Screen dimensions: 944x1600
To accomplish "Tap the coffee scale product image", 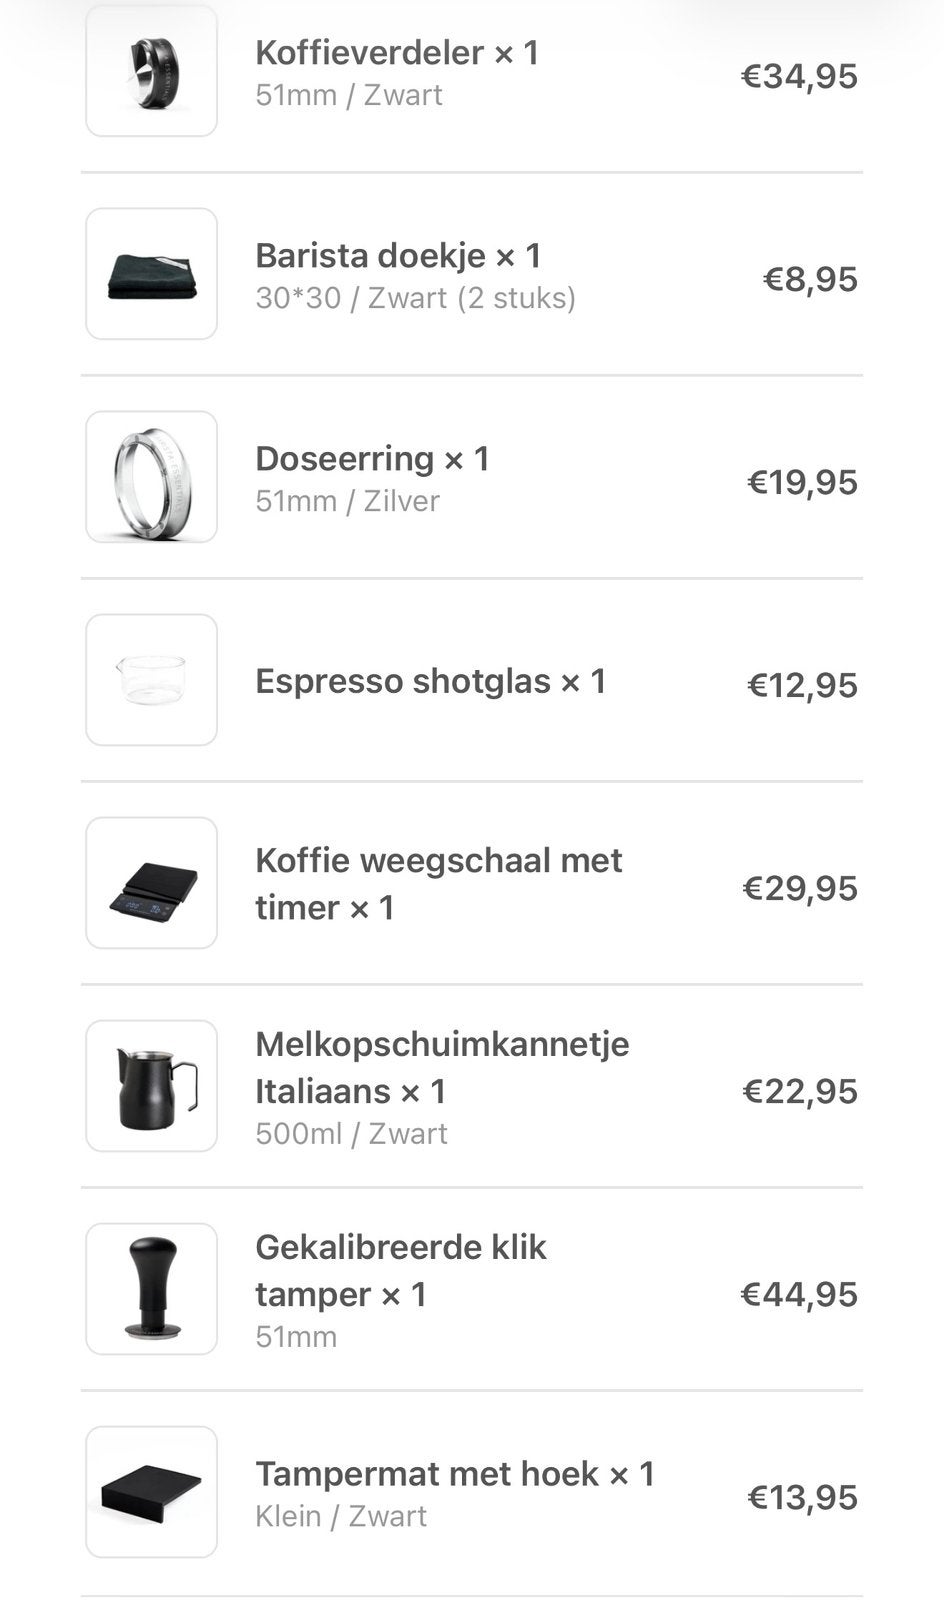I will 151,883.
